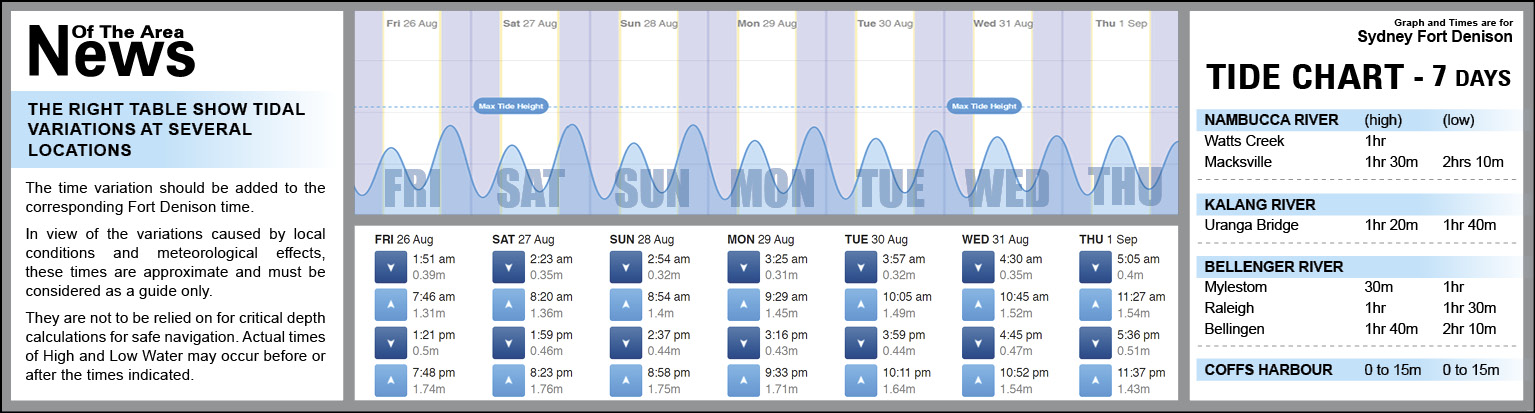Select the Macksville row in the tide table
The image size is (1535, 413).
(x=1351, y=162)
